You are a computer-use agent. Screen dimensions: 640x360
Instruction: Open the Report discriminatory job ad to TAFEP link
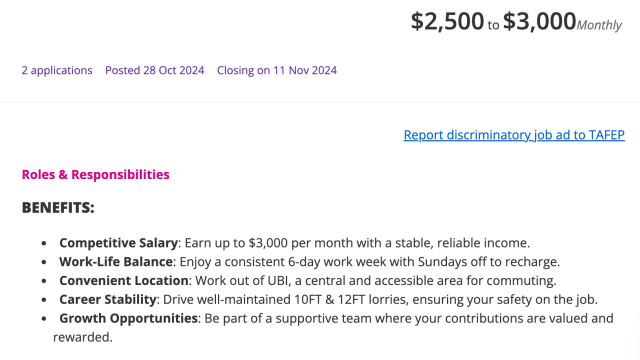pos(514,135)
